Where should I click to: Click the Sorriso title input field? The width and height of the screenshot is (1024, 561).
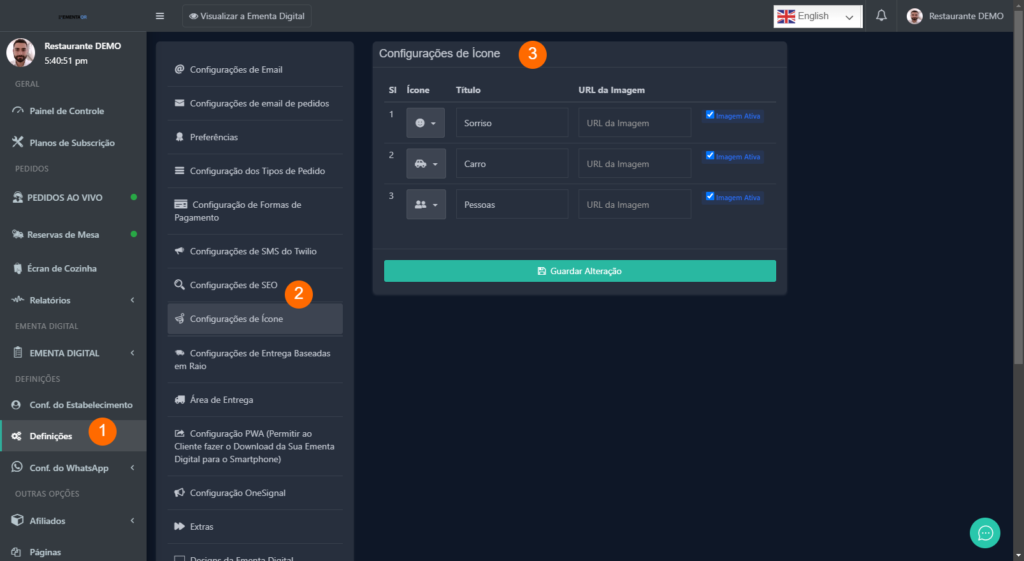[511, 123]
